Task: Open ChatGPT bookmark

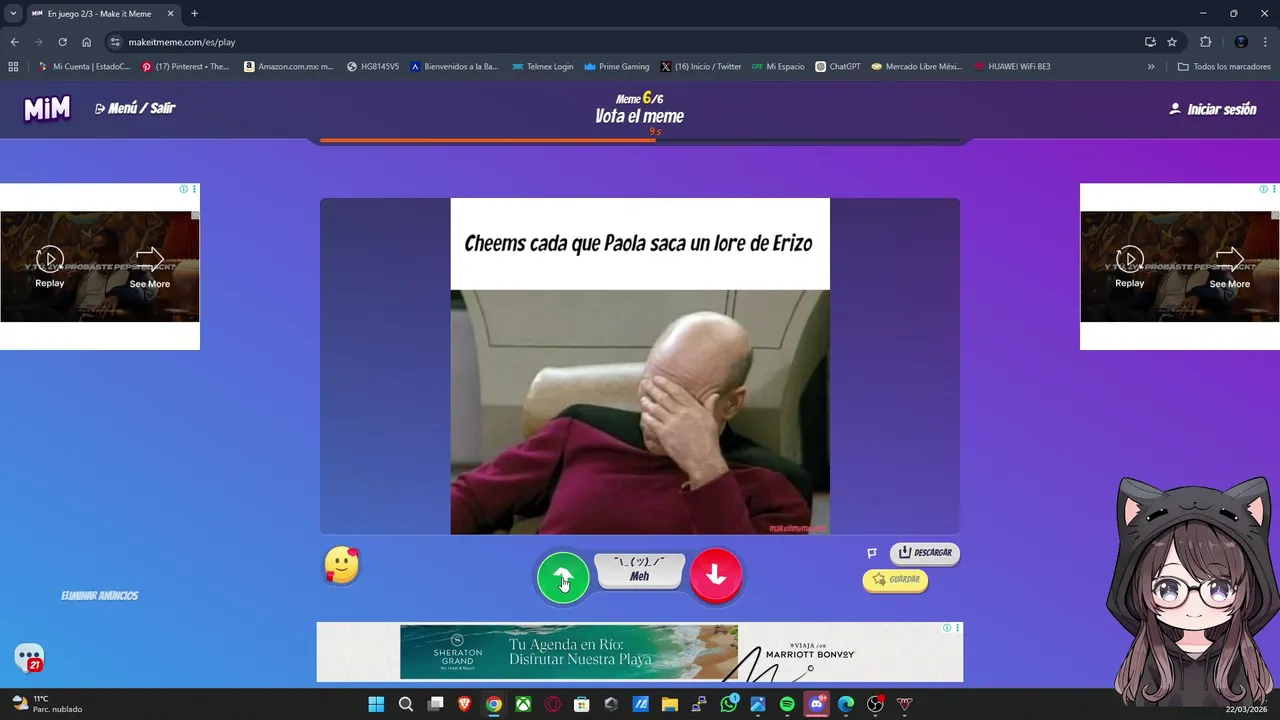Action: point(838,67)
